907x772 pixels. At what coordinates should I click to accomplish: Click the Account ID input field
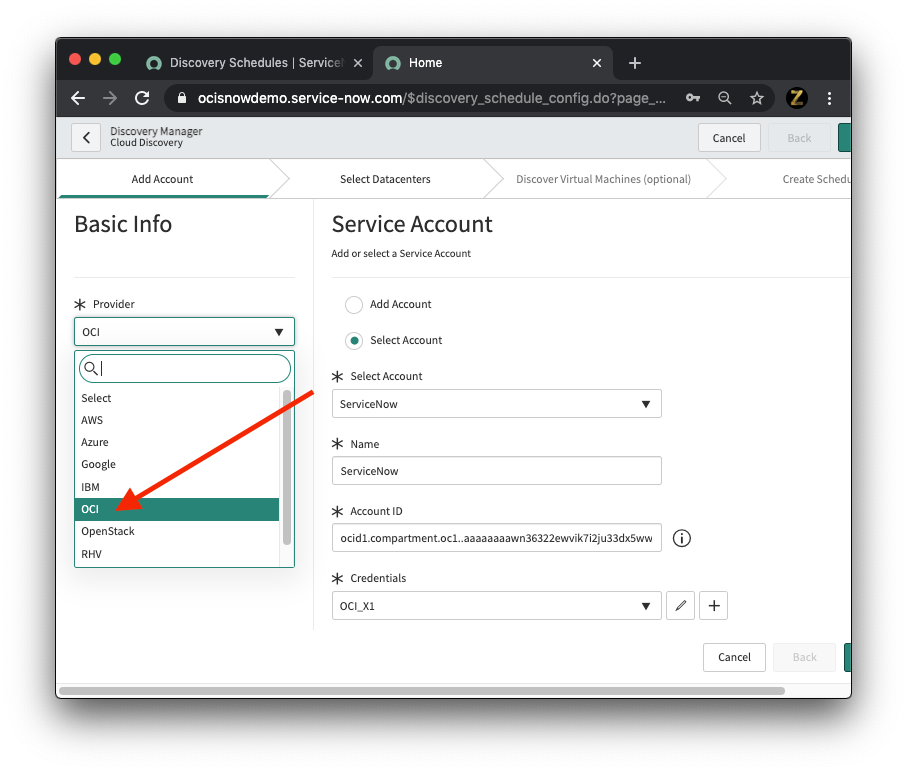tap(496, 538)
